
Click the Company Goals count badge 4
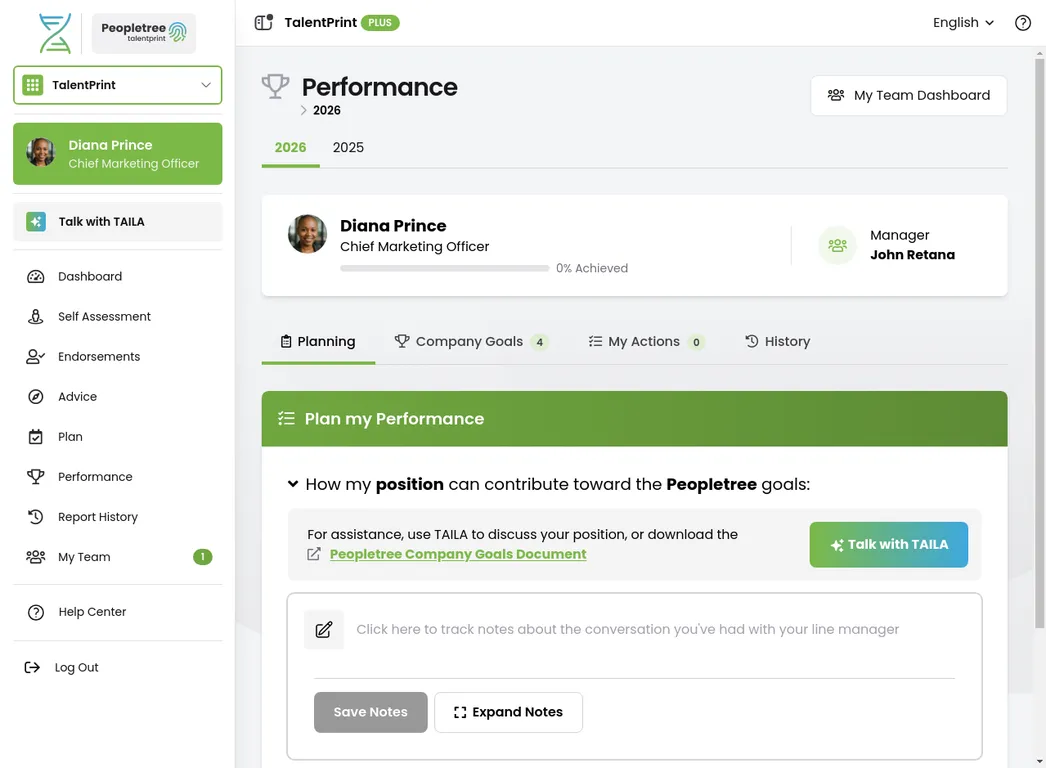540,342
